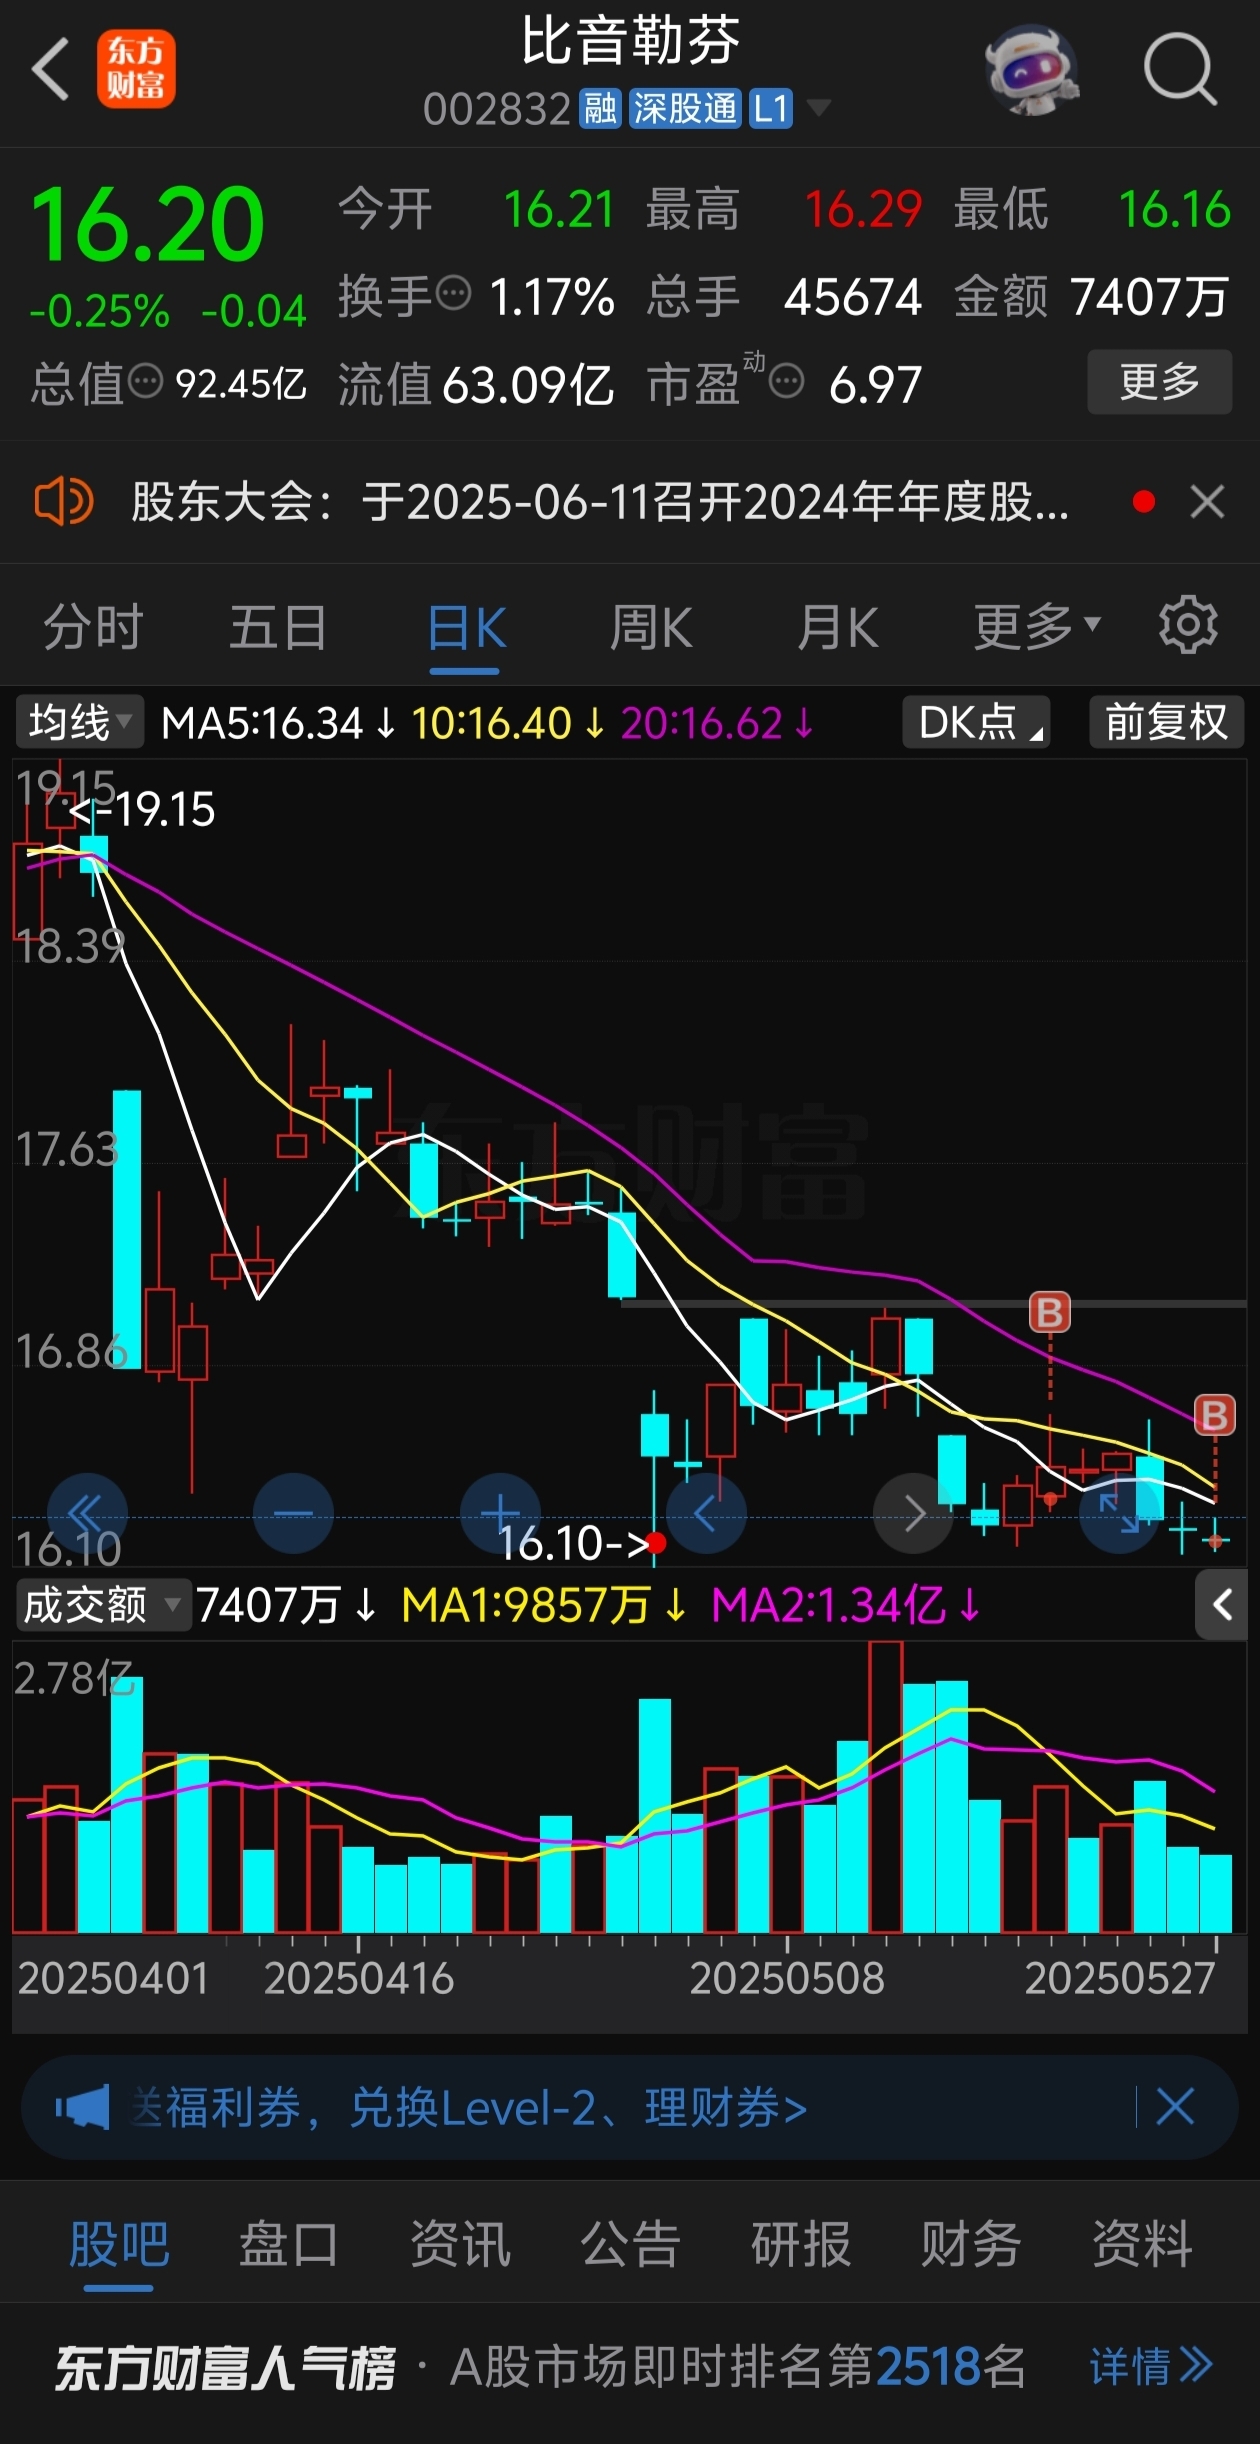Screen dimensions: 1260x2444
Task: Tap the 比音勒芬 stock name
Action: click(630, 42)
